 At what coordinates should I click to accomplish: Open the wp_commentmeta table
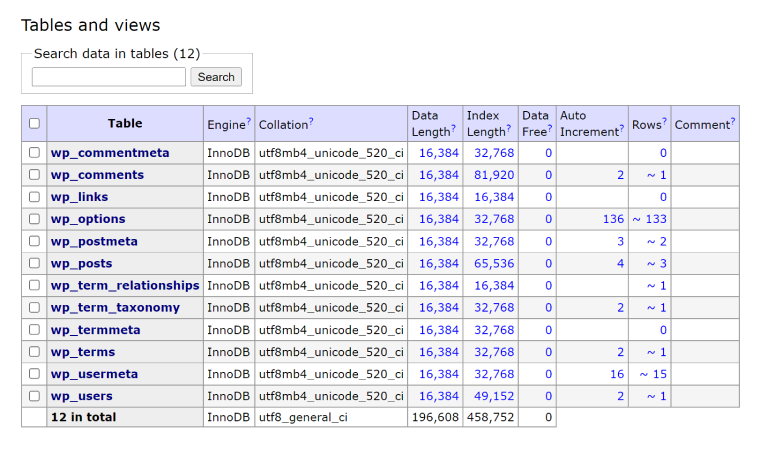coord(110,153)
